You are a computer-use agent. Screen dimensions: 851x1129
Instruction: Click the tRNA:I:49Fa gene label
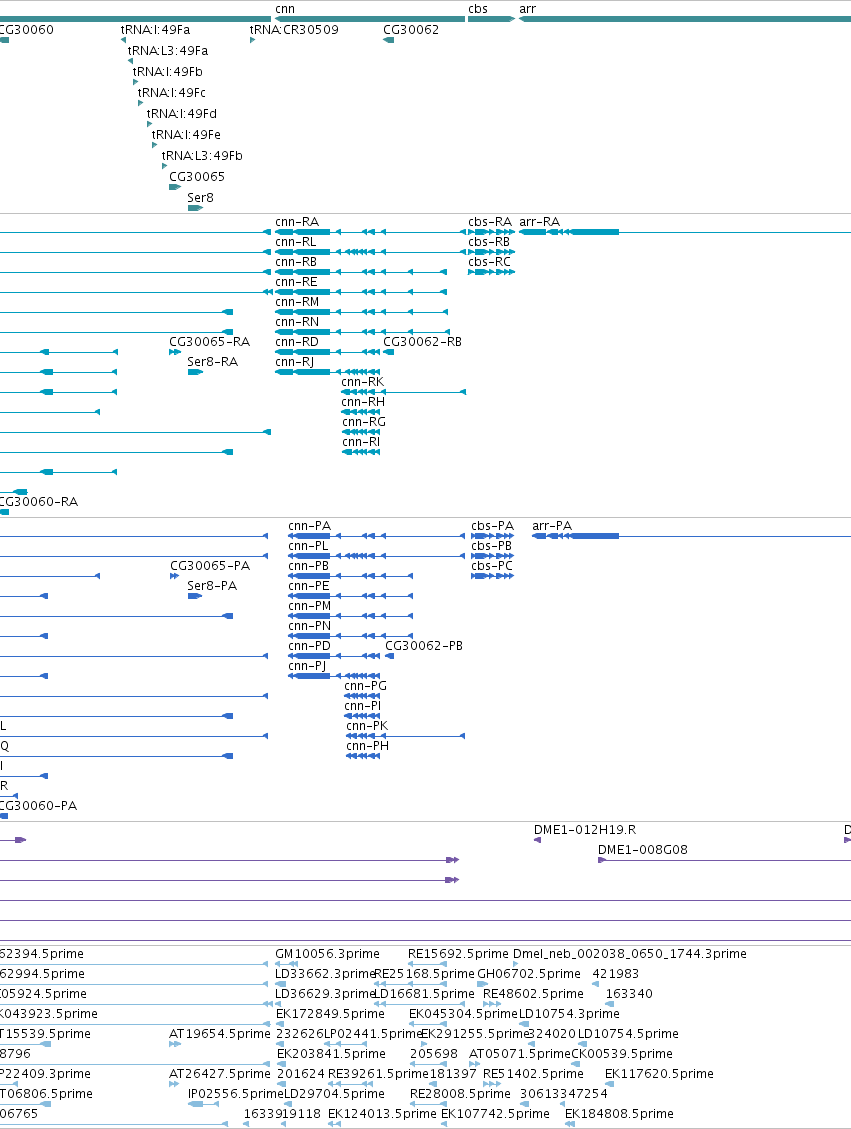156,30
